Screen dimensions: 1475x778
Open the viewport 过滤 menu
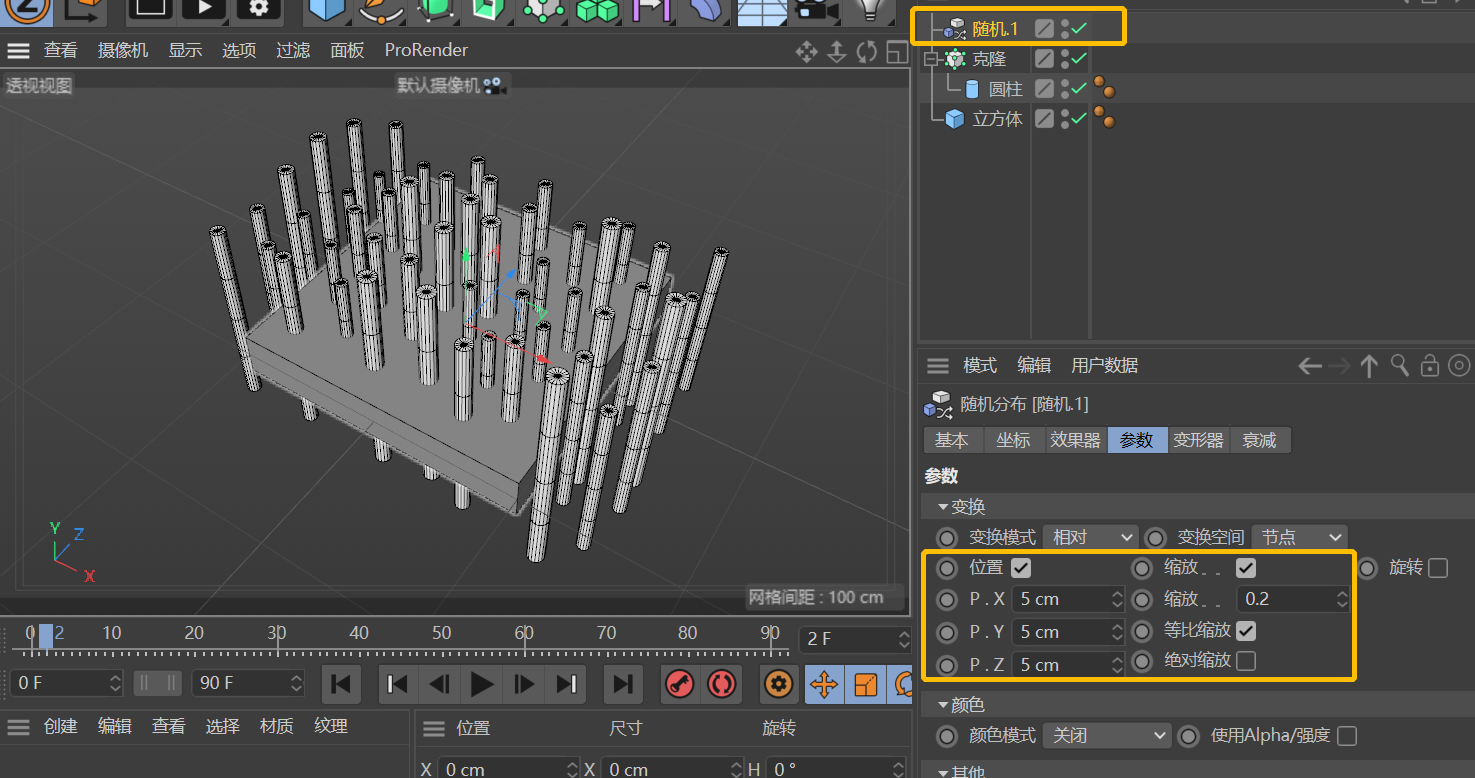(293, 50)
